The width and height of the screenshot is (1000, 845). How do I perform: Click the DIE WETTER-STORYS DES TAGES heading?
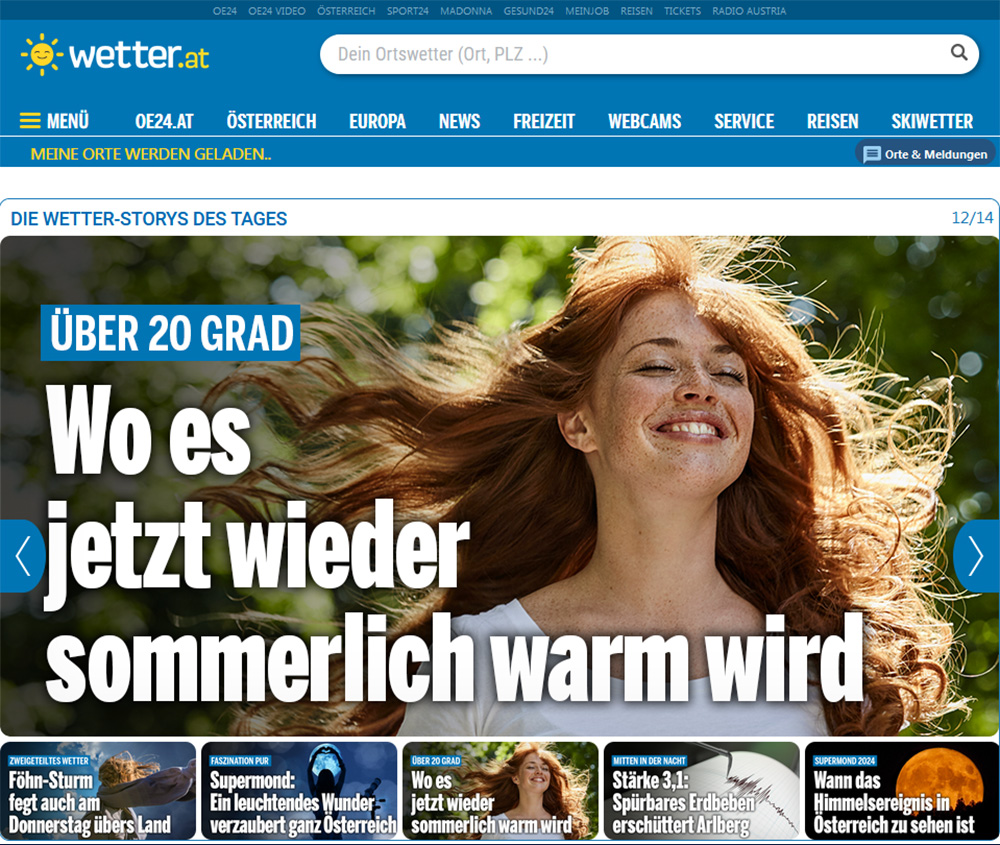pyautogui.click(x=149, y=219)
